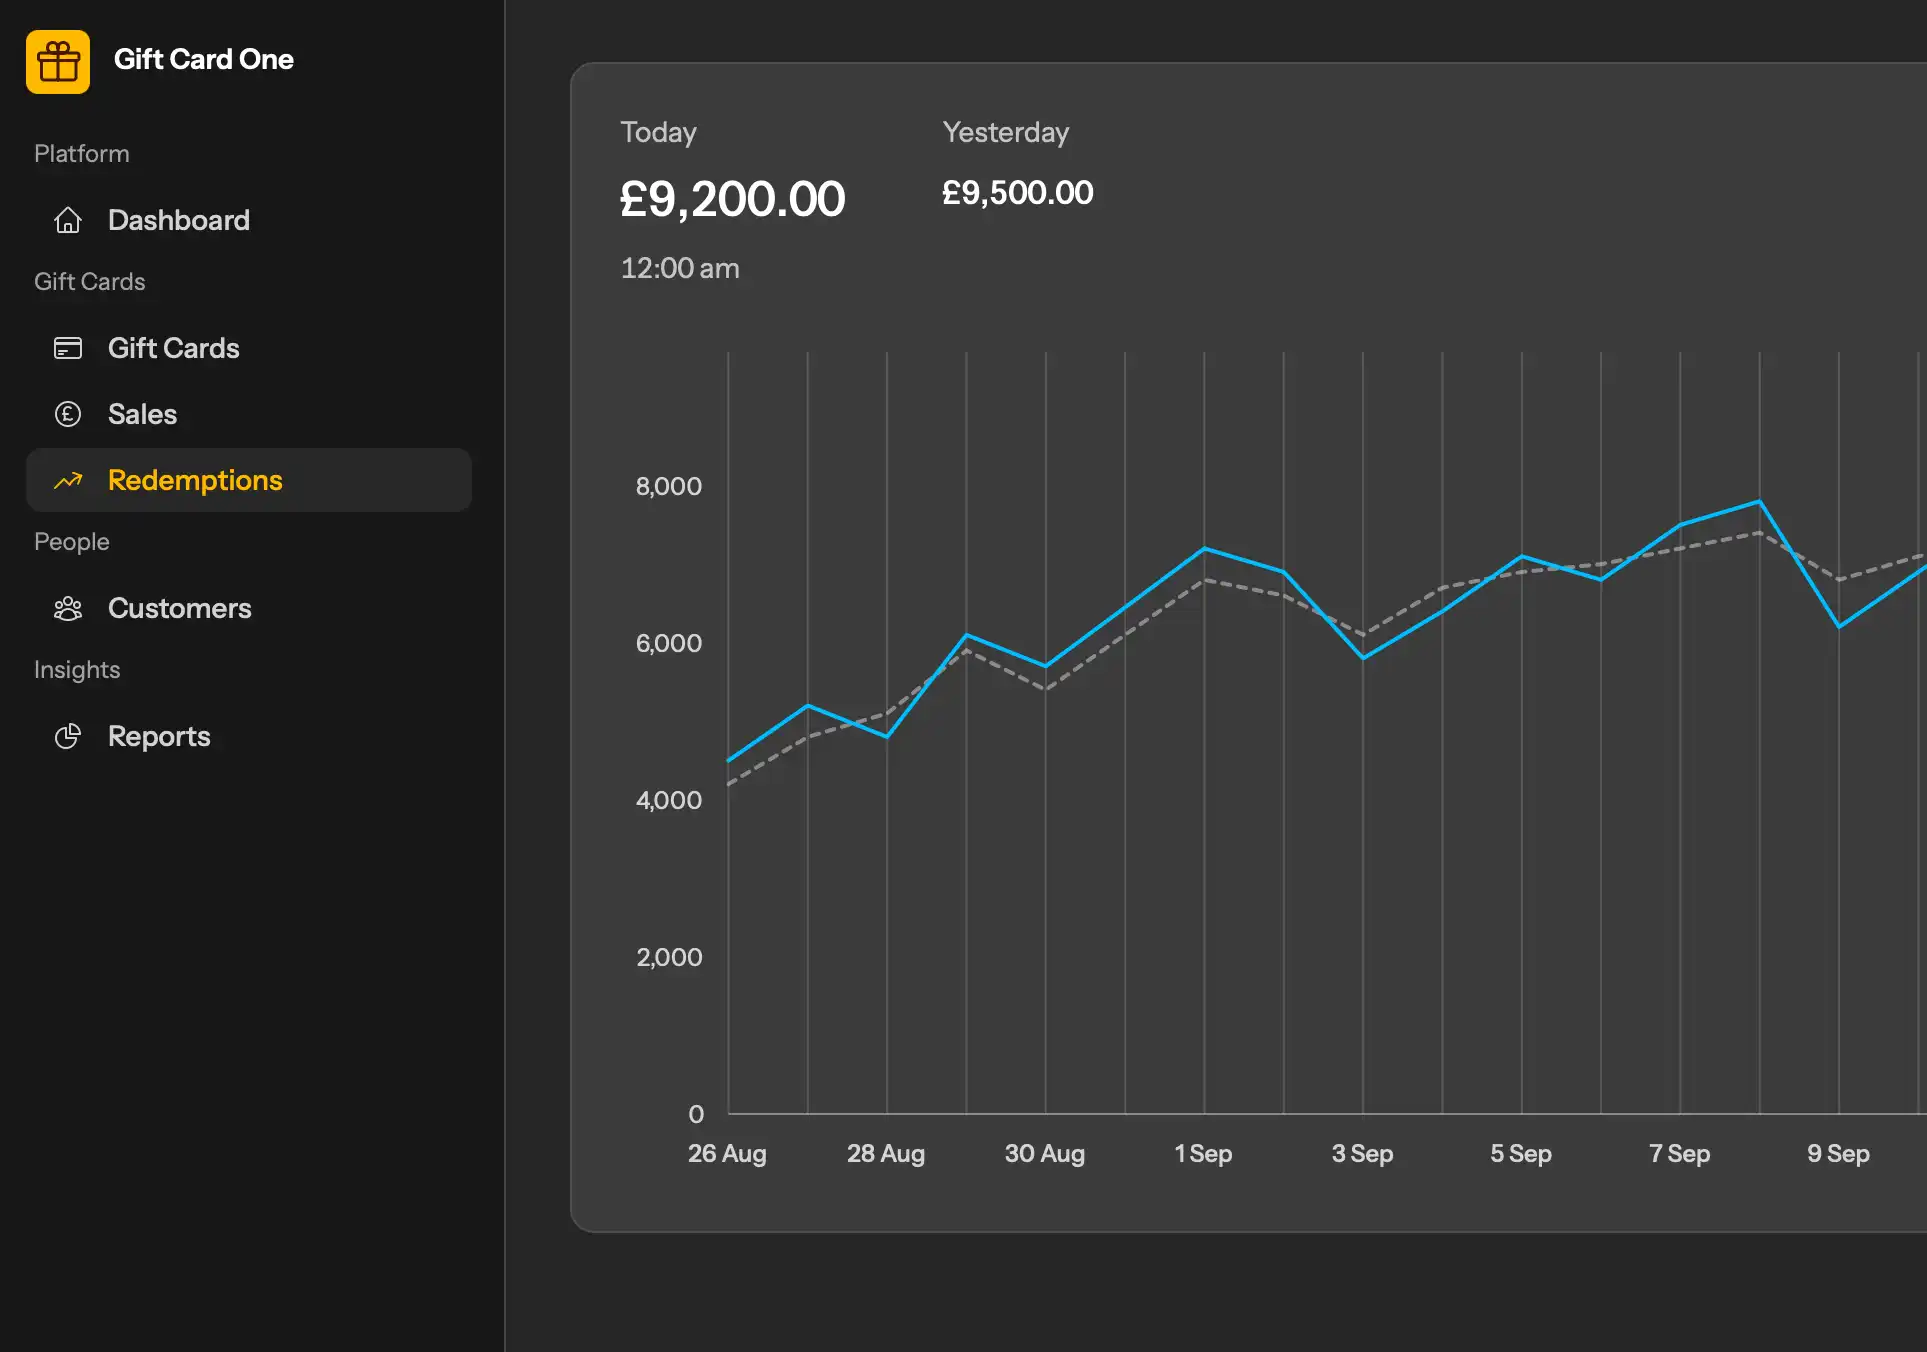Click Today's £9,200.00 total

coord(732,198)
